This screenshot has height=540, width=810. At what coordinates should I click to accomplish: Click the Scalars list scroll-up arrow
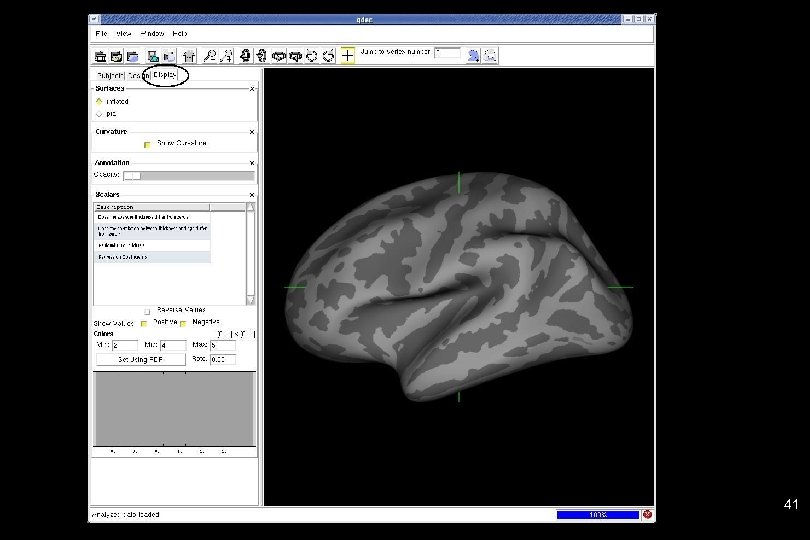point(251,207)
